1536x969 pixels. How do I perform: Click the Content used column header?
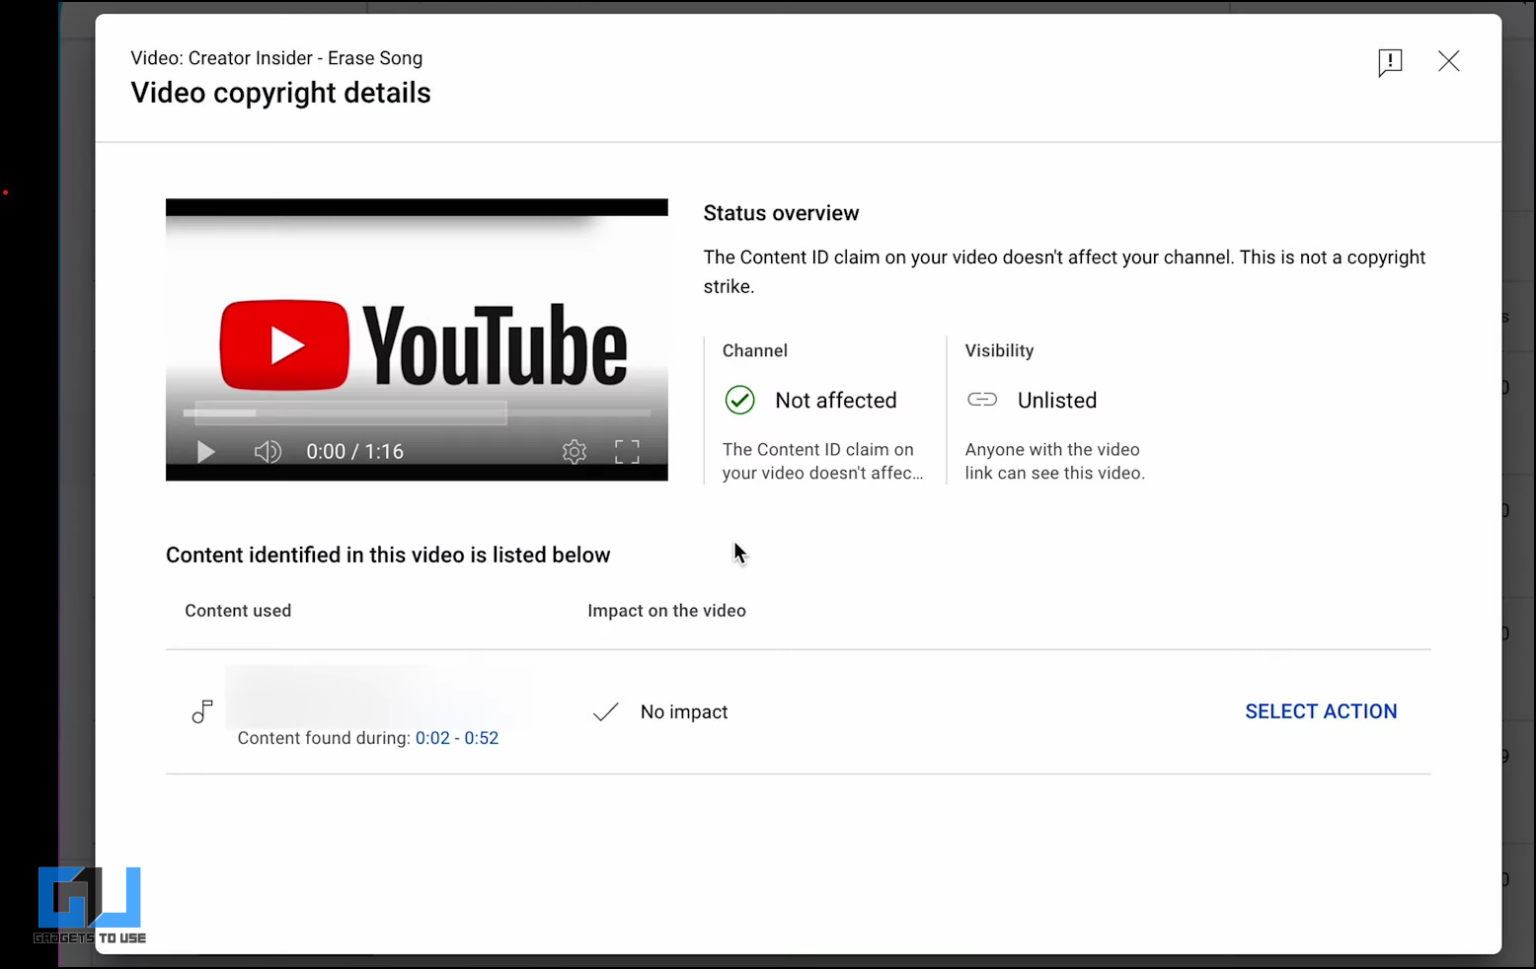click(x=238, y=610)
